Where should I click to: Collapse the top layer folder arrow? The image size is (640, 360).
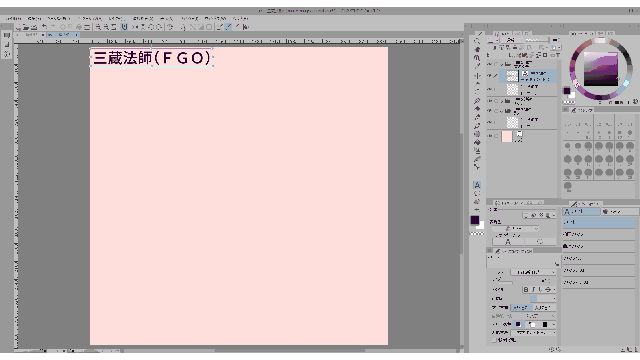(x=502, y=64)
